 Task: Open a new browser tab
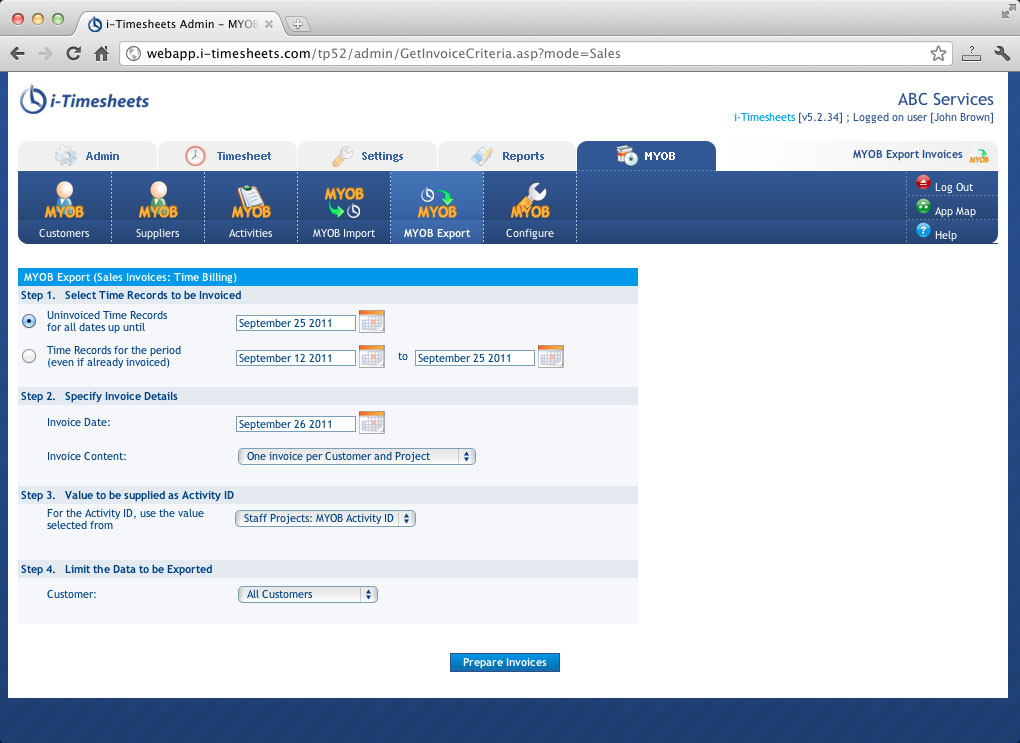coord(298,24)
